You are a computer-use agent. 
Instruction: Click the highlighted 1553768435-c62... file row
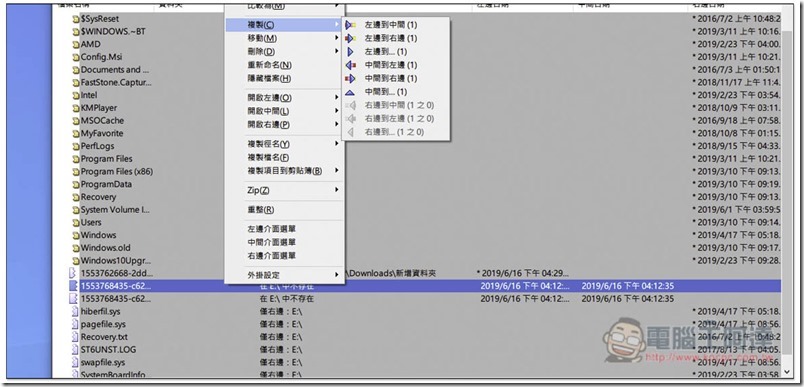coord(426,286)
